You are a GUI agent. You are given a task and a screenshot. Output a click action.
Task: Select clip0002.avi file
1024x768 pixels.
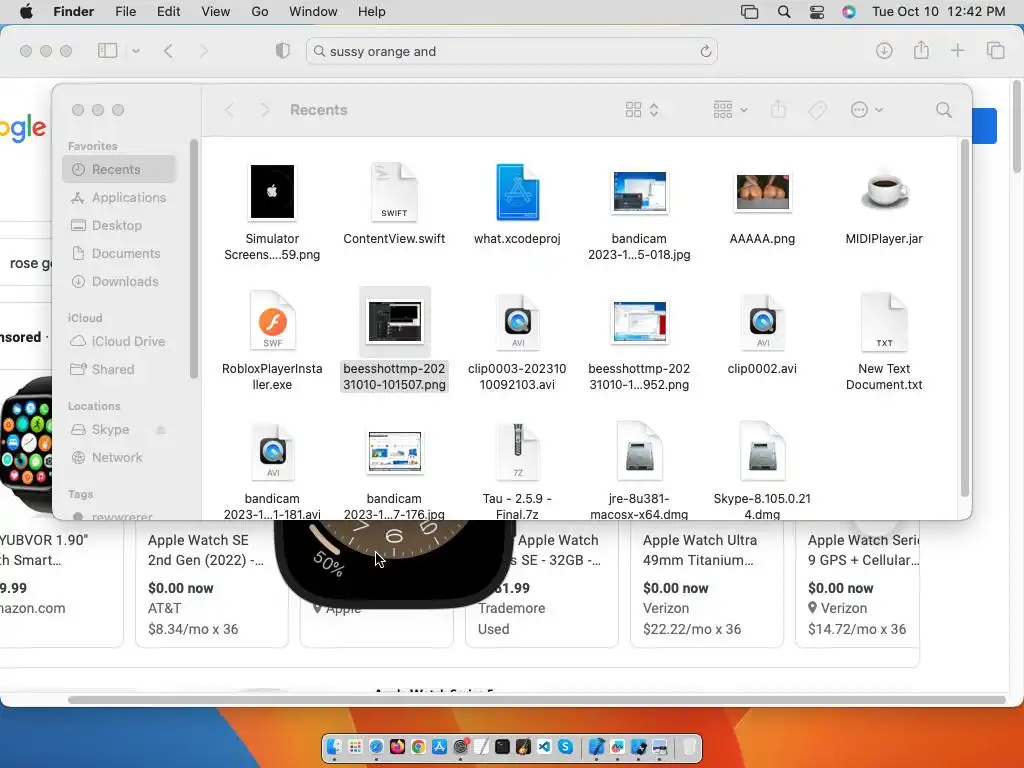tap(762, 334)
